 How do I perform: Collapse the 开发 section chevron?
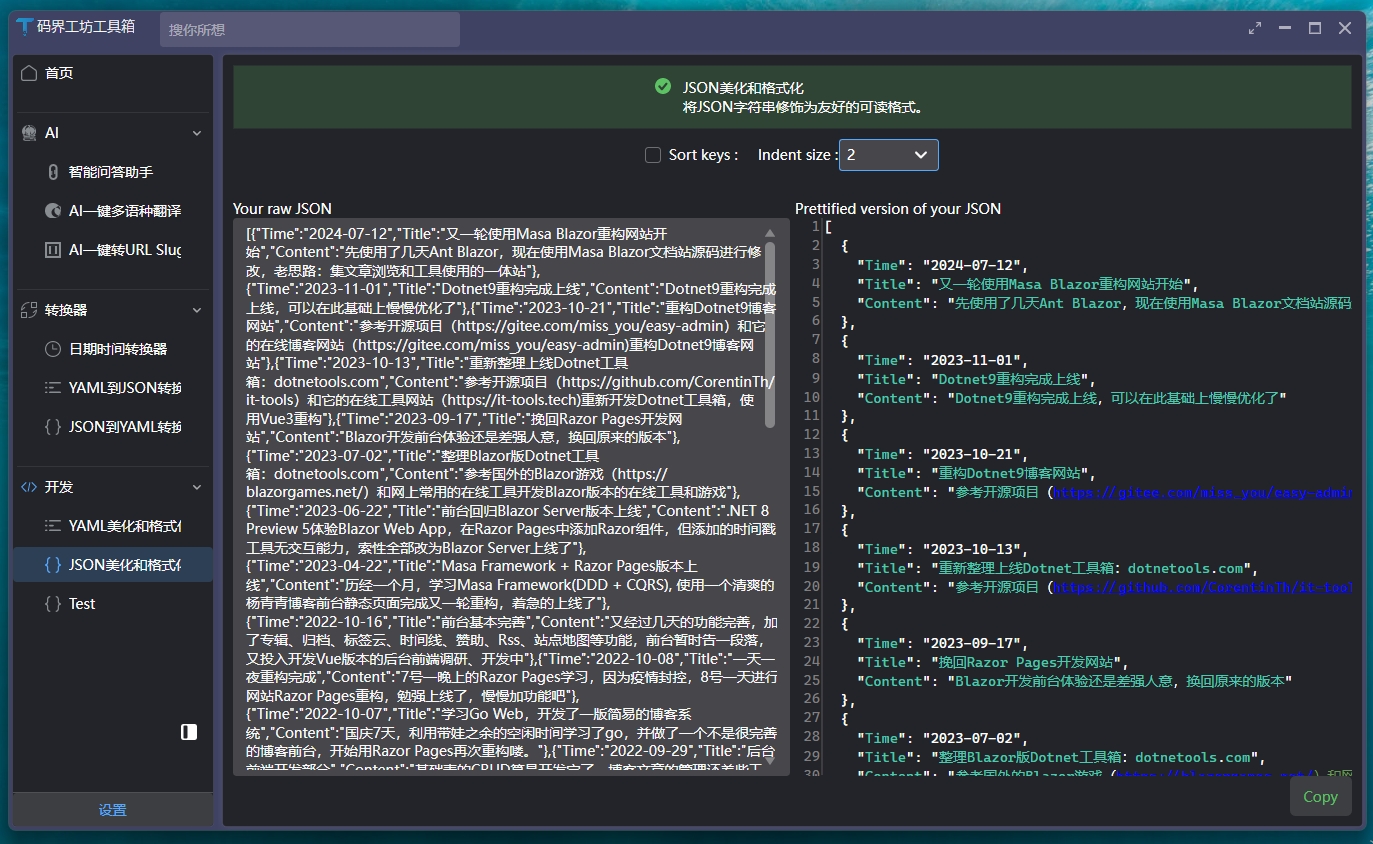(196, 487)
